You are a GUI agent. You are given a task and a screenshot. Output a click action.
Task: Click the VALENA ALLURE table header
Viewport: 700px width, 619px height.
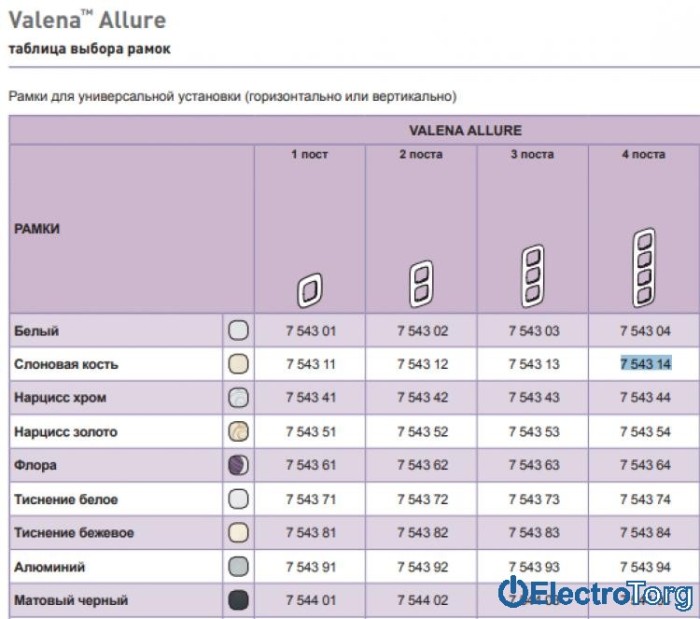pyautogui.click(x=465, y=130)
